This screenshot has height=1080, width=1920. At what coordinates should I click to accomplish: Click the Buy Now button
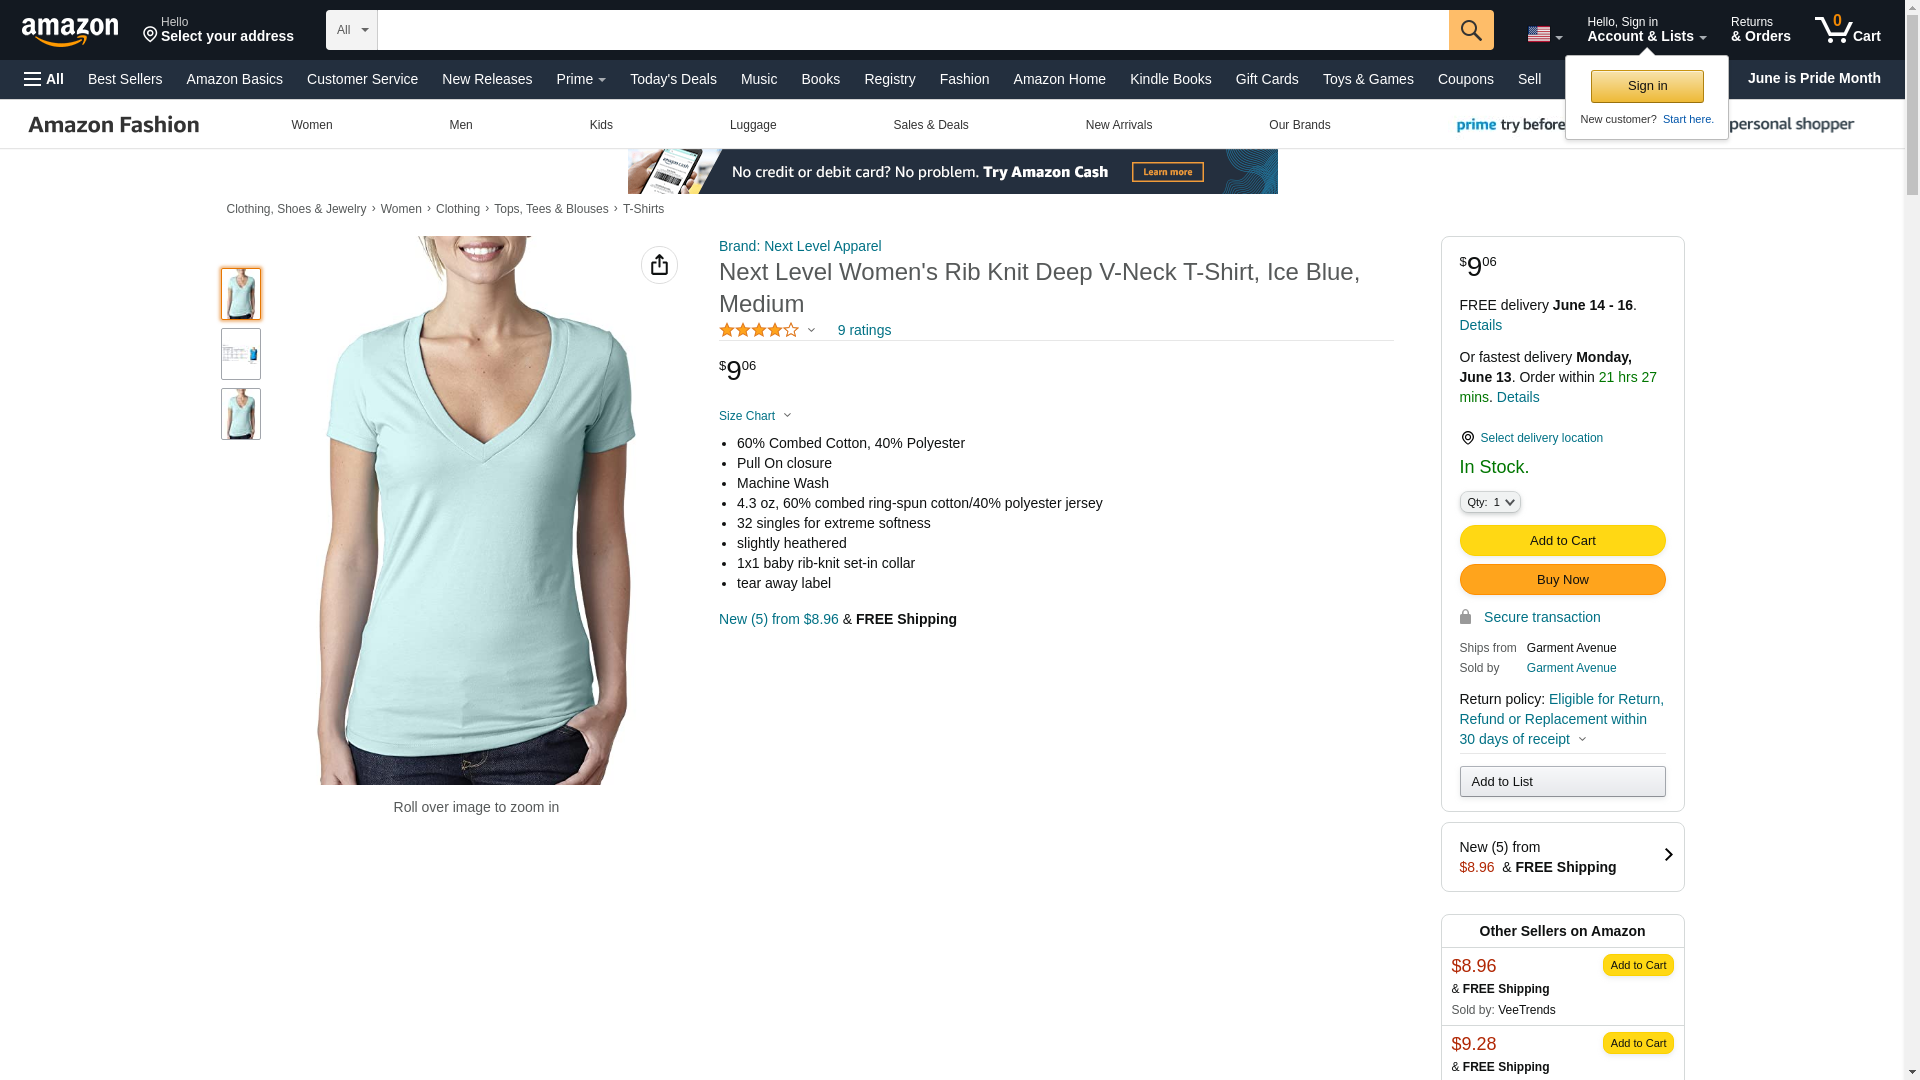(x=1562, y=580)
